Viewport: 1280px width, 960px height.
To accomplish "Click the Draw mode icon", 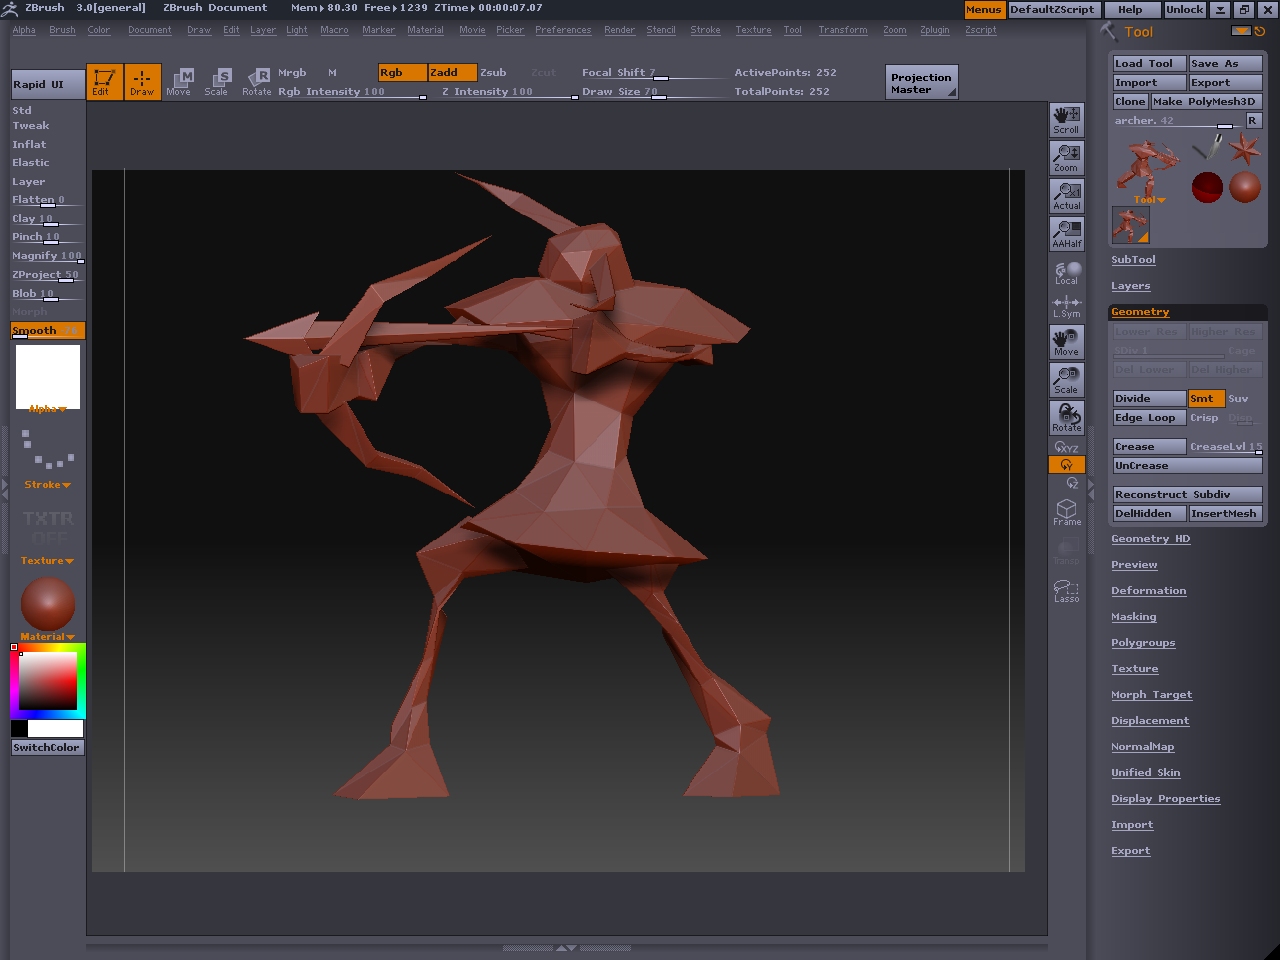I will (x=142, y=82).
